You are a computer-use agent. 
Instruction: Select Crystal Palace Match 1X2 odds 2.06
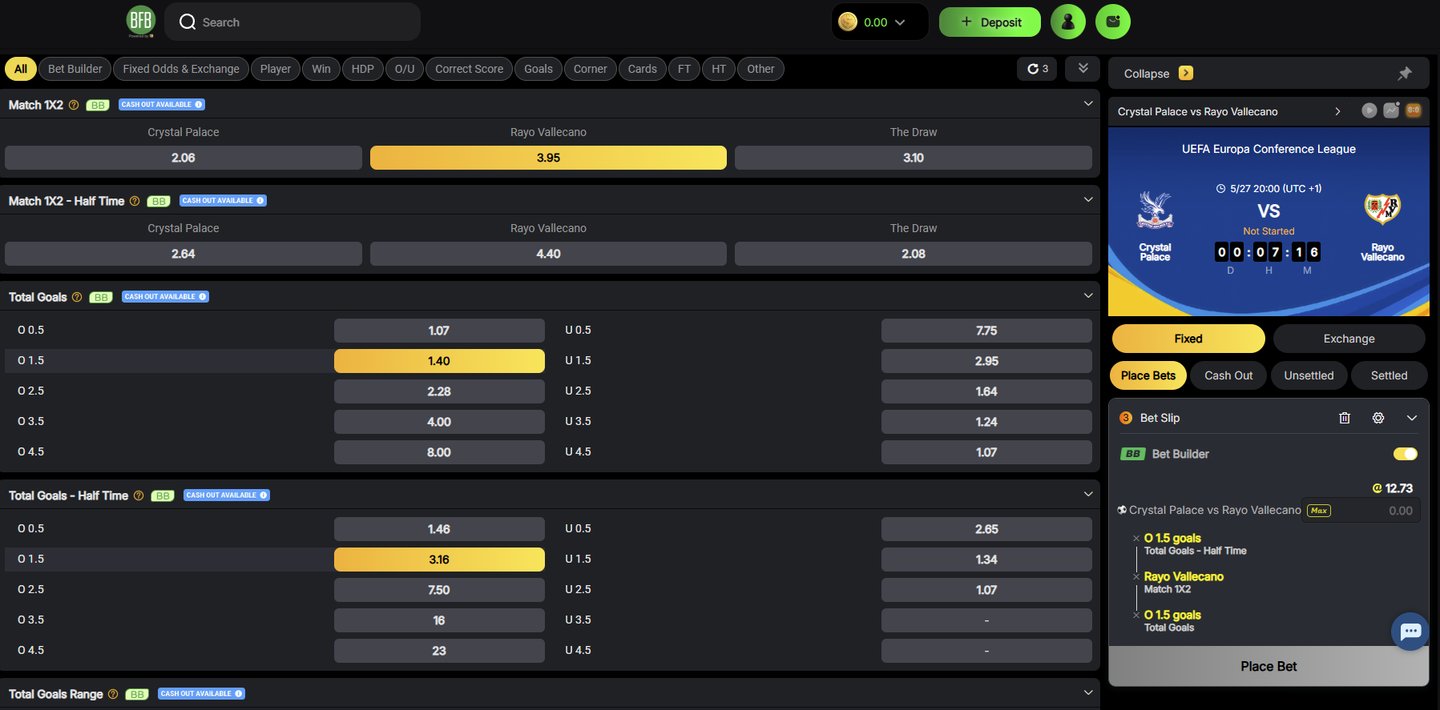[183, 158]
